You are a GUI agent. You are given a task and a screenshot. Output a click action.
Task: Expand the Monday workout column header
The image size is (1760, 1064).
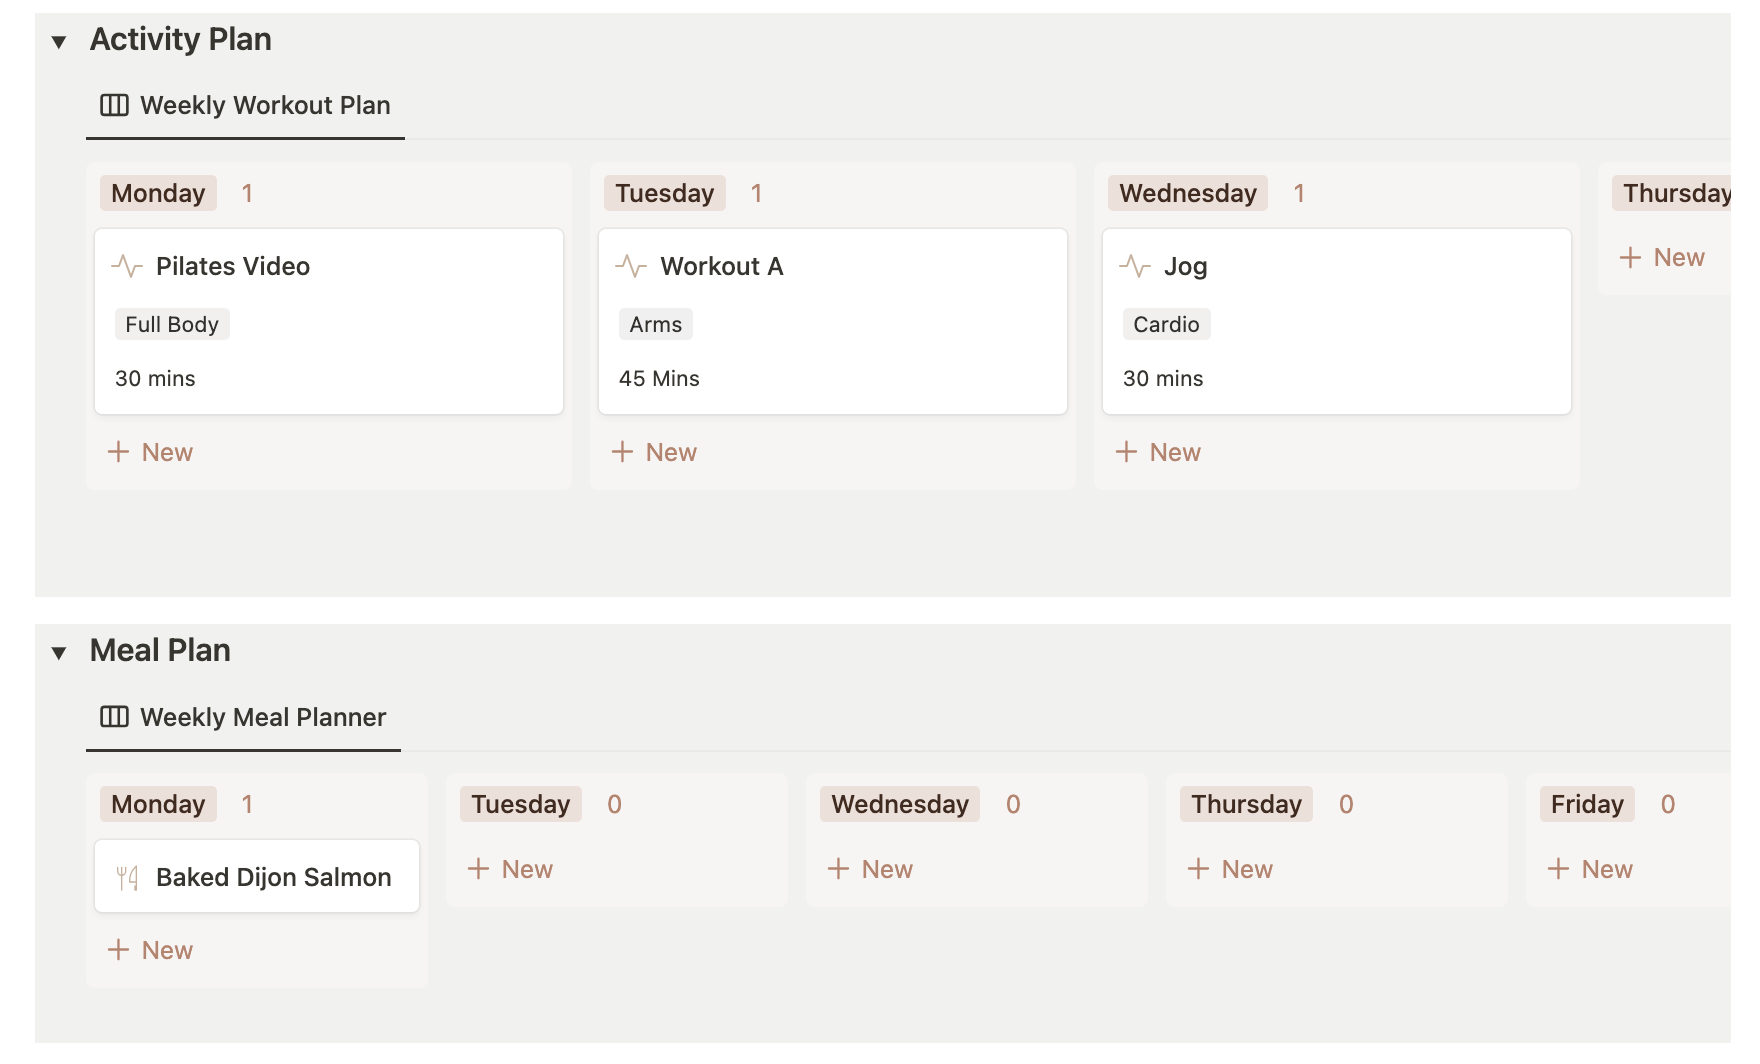click(157, 193)
